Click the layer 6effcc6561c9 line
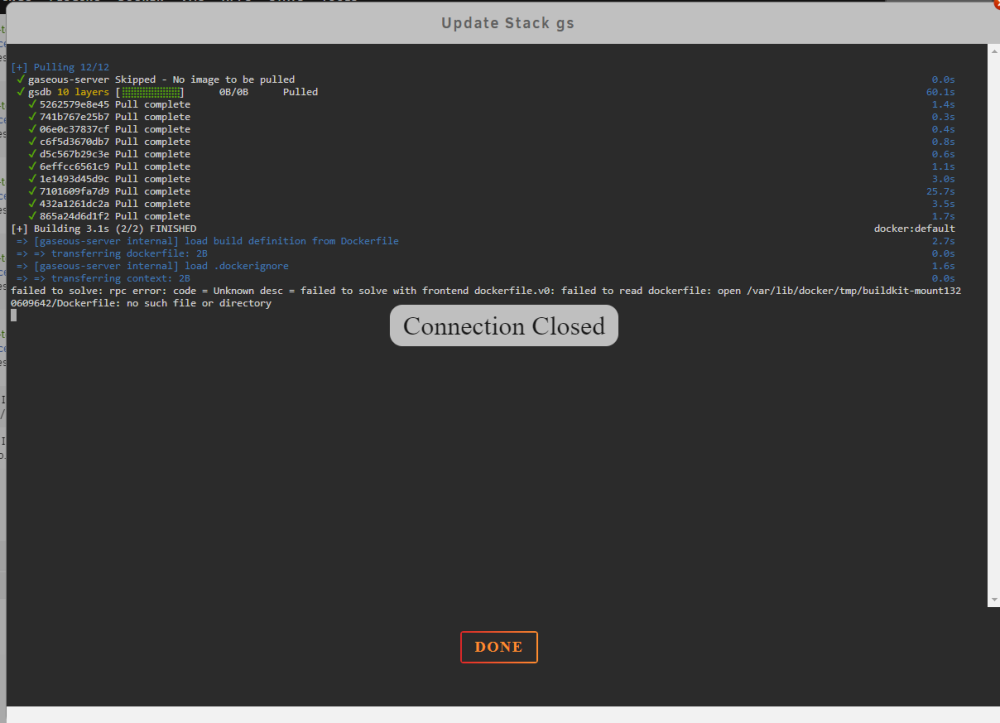This screenshot has height=723, width=1000. click(x=109, y=166)
